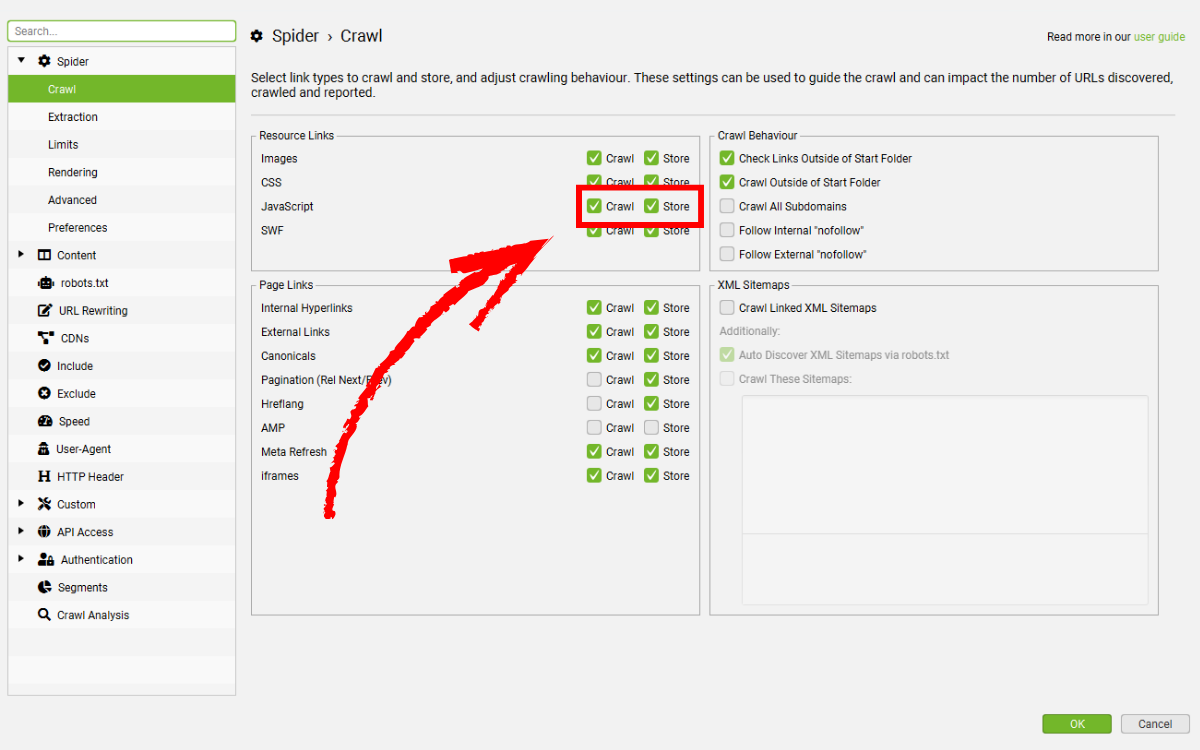Open the user guide link
The image size is (1200, 750).
[x=1159, y=37]
